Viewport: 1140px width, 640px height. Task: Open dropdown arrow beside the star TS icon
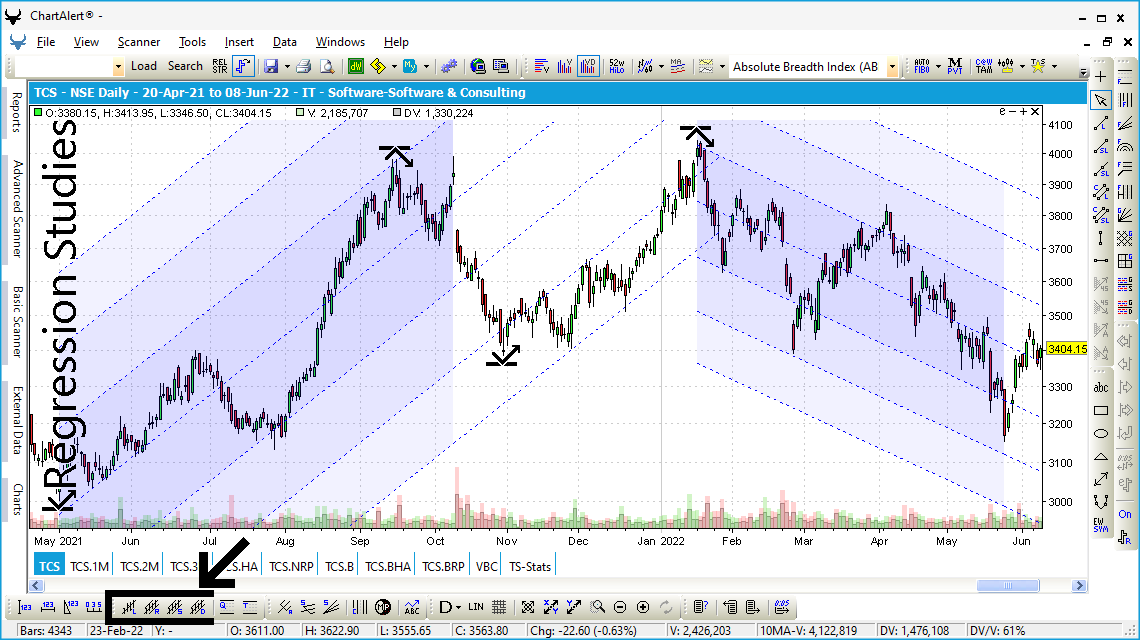coord(1054,66)
